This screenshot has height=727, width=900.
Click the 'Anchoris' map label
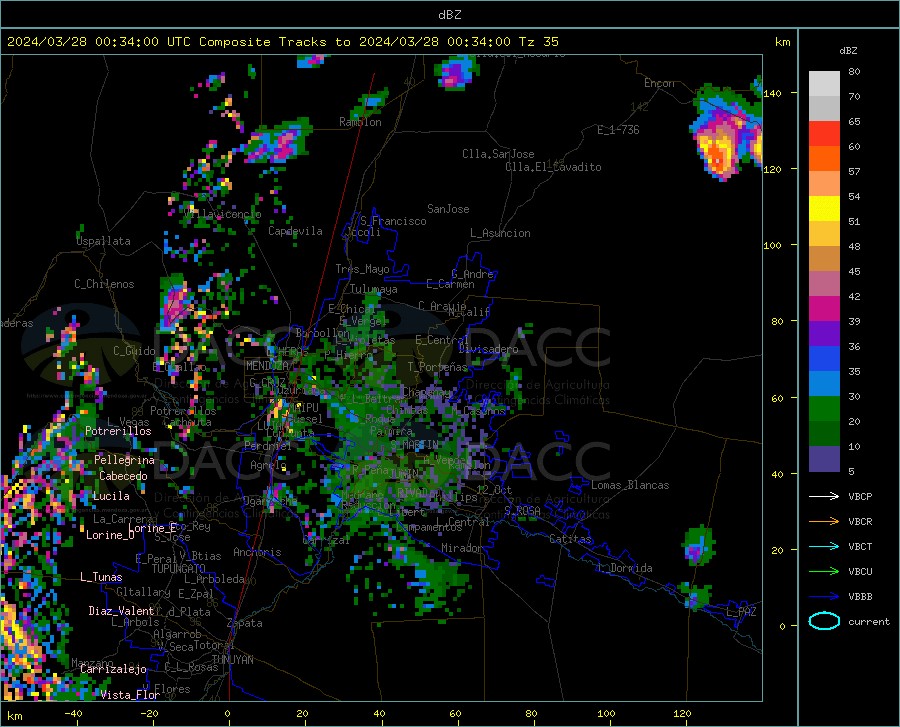257,552
